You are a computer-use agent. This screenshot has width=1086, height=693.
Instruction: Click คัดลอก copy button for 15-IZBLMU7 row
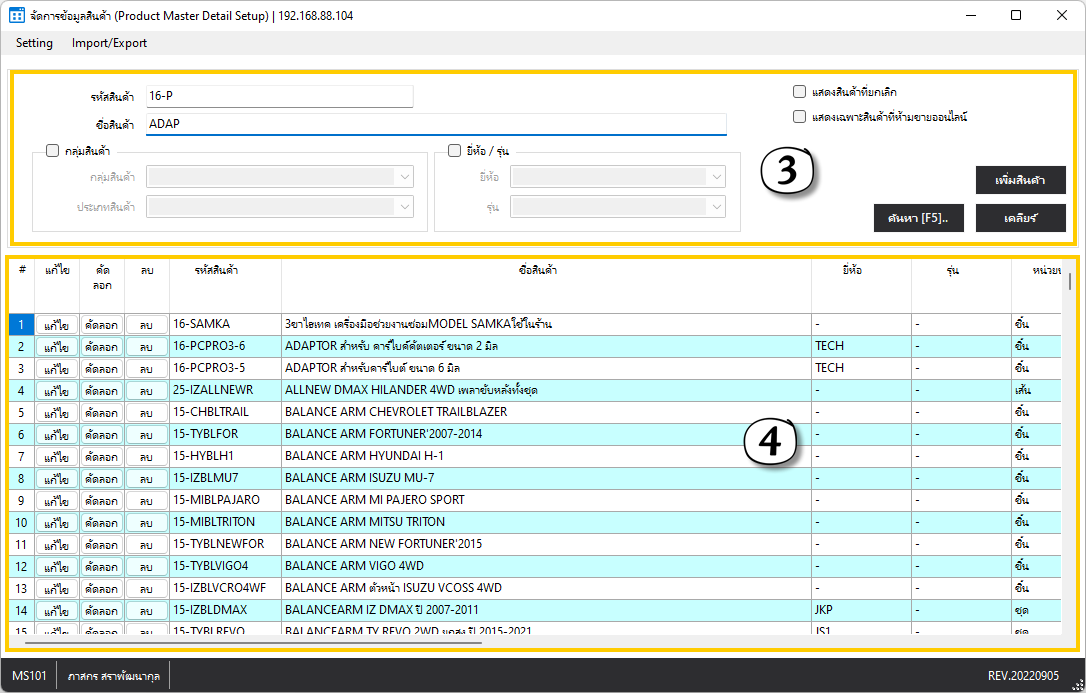tap(102, 479)
